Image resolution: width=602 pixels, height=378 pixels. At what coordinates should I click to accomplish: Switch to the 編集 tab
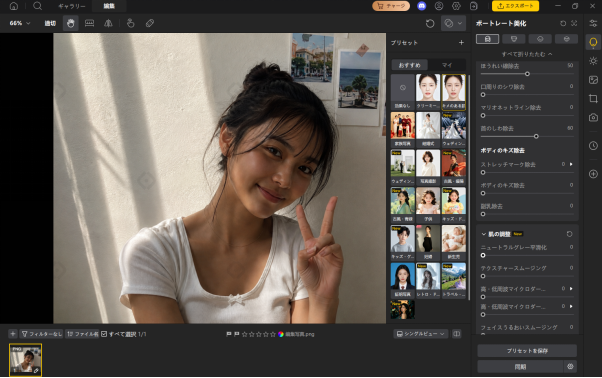pyautogui.click(x=109, y=6)
